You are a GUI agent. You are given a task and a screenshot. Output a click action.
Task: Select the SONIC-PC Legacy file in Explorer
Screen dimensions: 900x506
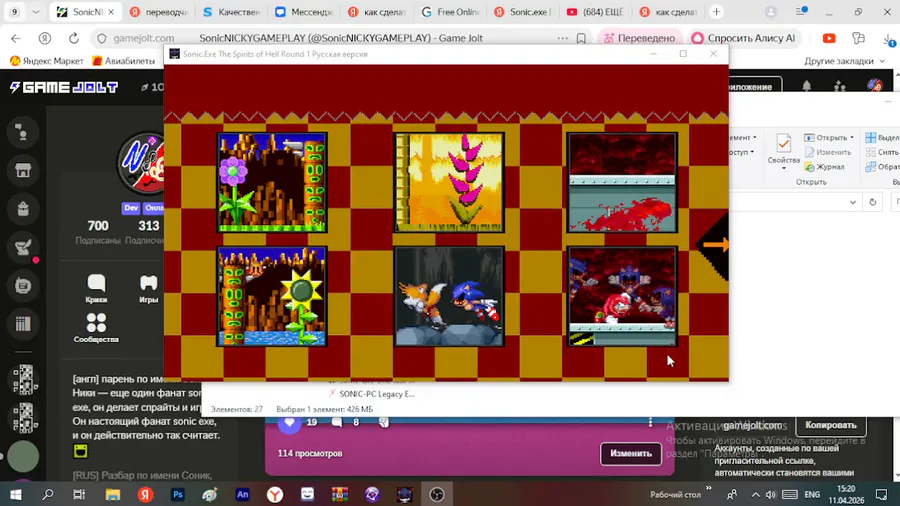[372, 394]
